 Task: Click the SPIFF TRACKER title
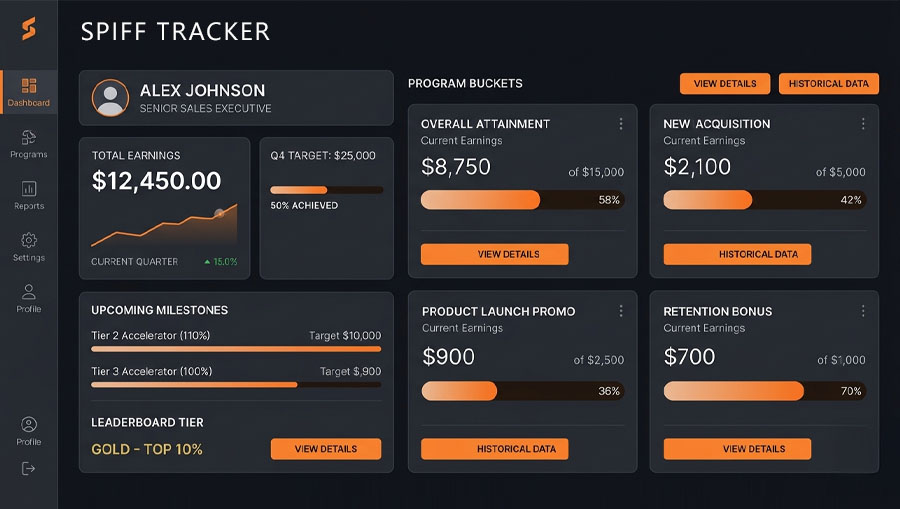click(175, 32)
